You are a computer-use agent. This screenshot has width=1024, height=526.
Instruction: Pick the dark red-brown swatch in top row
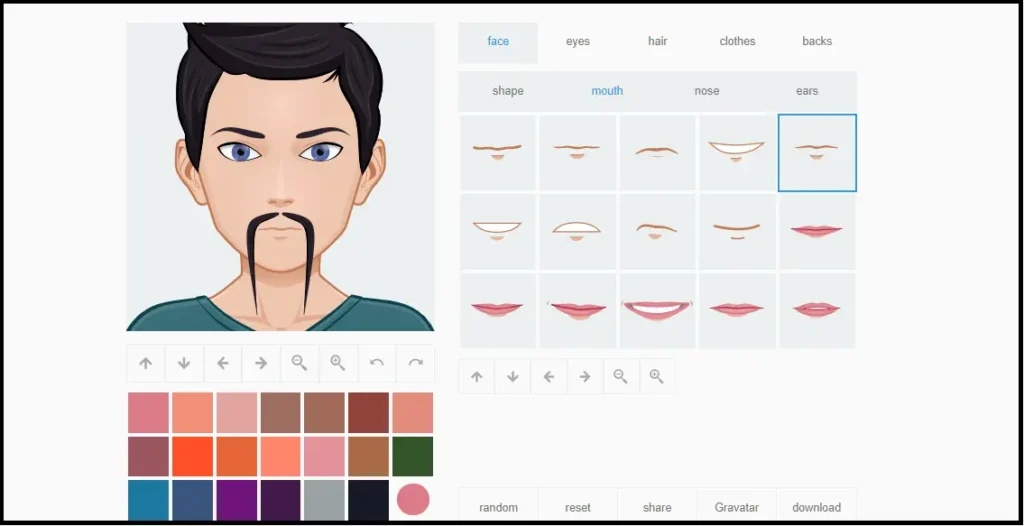click(368, 412)
